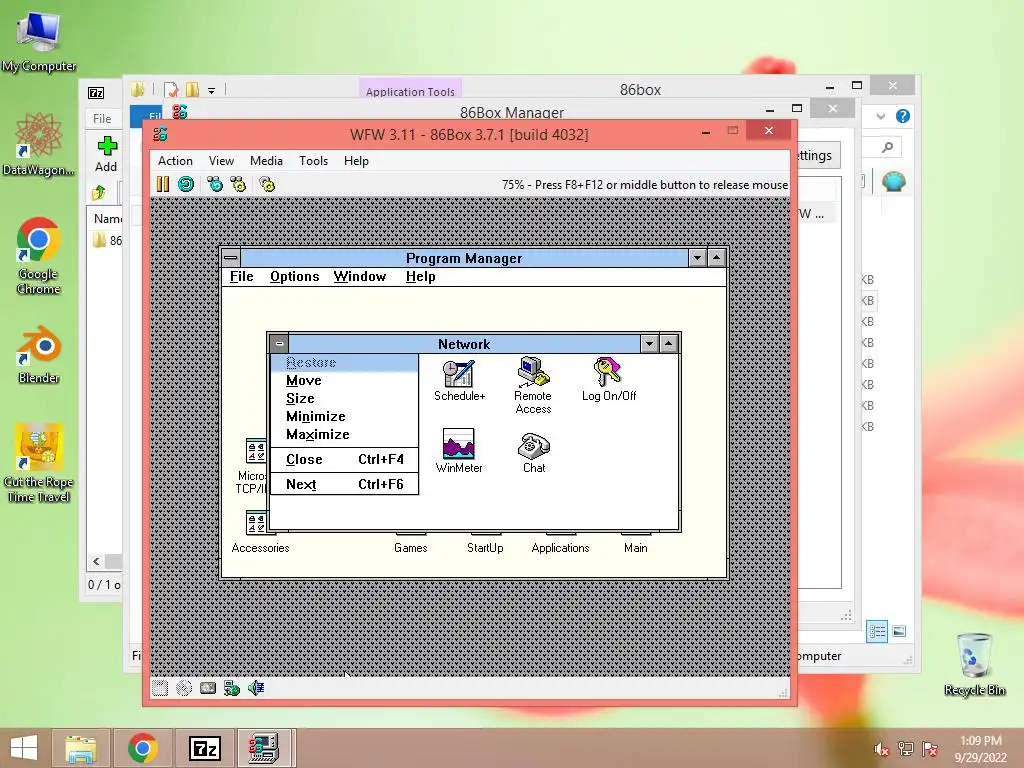
Task: Select Cut the Rope Time Travel shortcut
Action: (x=39, y=463)
